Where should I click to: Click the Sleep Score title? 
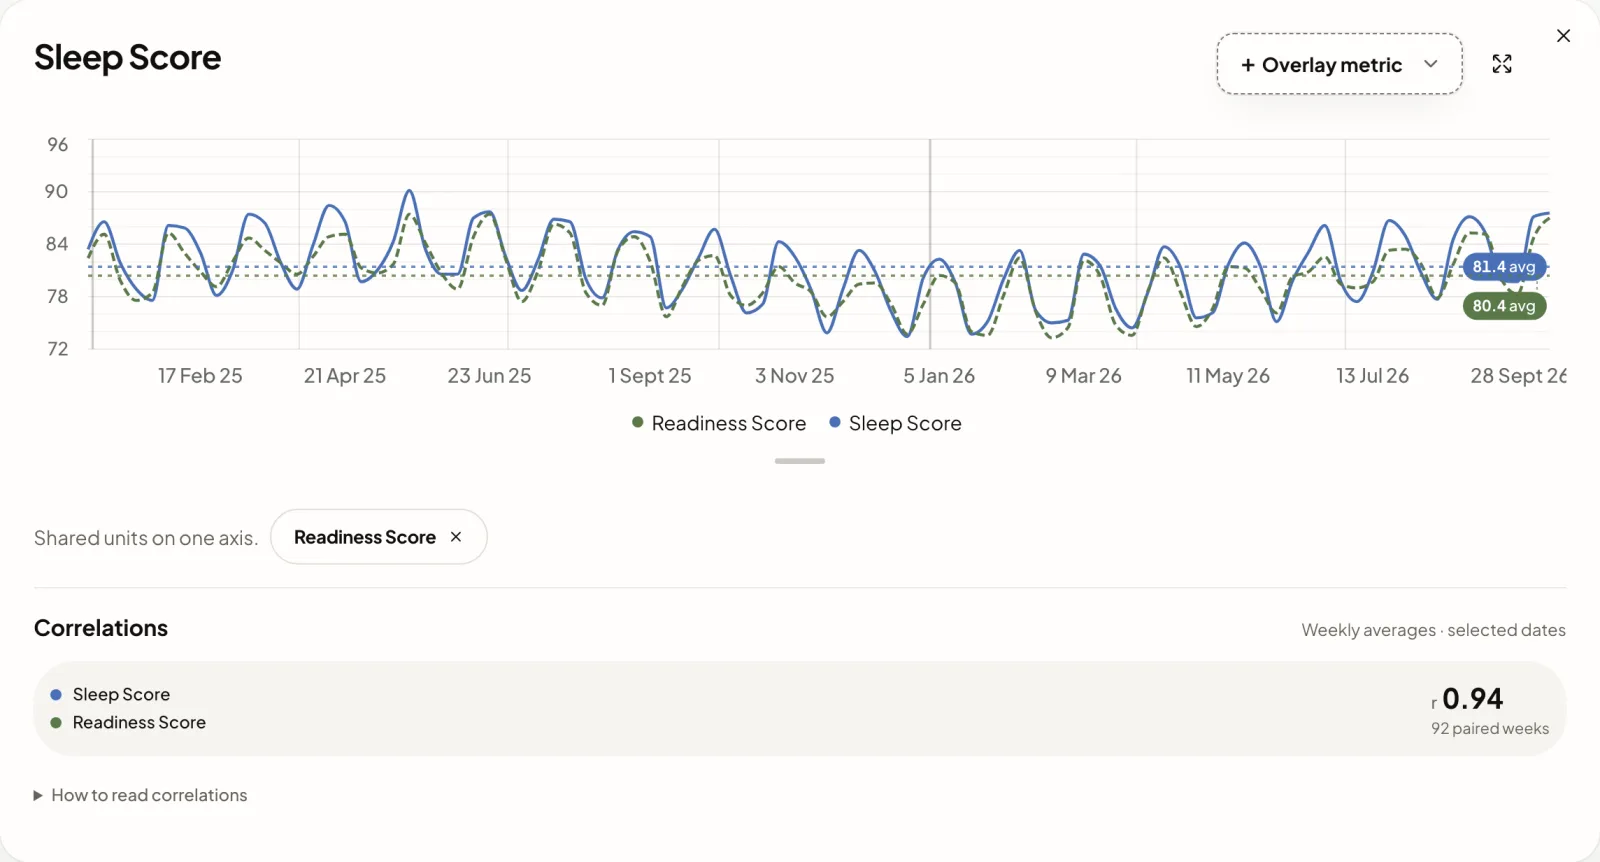[x=128, y=58]
